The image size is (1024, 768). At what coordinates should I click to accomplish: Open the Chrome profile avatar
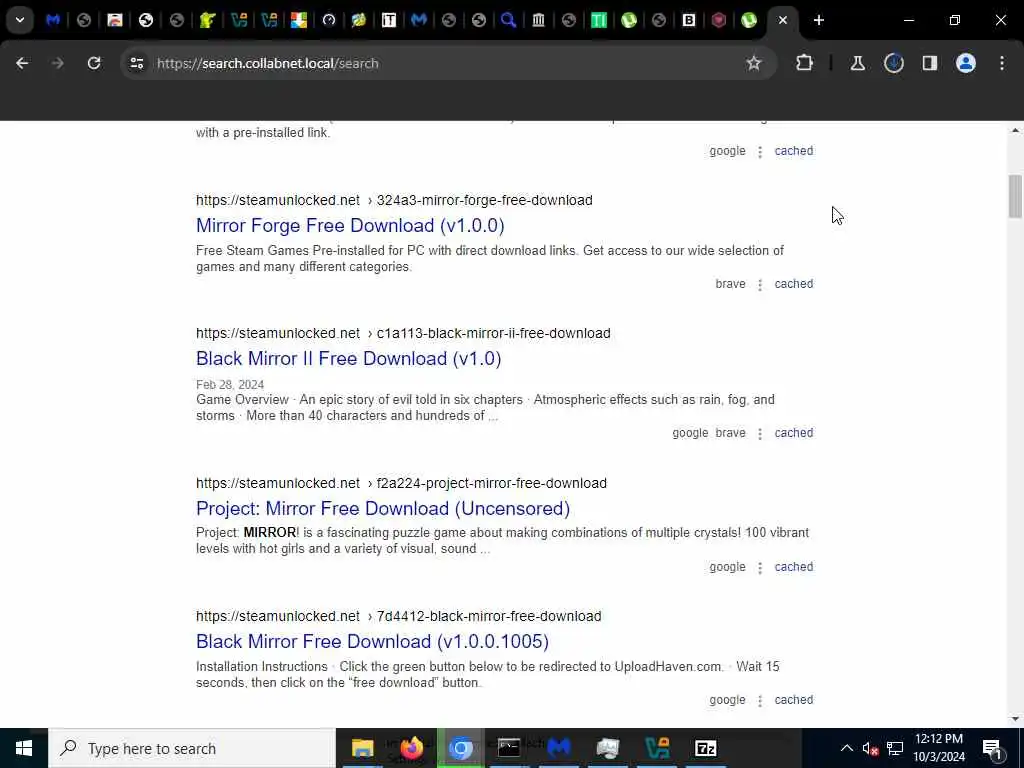965,63
